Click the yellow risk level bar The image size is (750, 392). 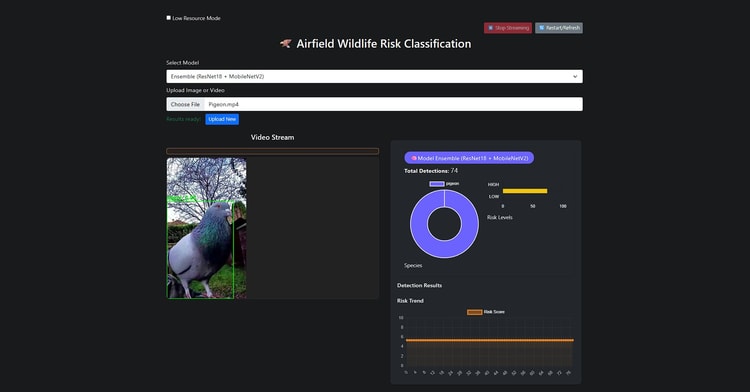pyautogui.click(x=525, y=191)
